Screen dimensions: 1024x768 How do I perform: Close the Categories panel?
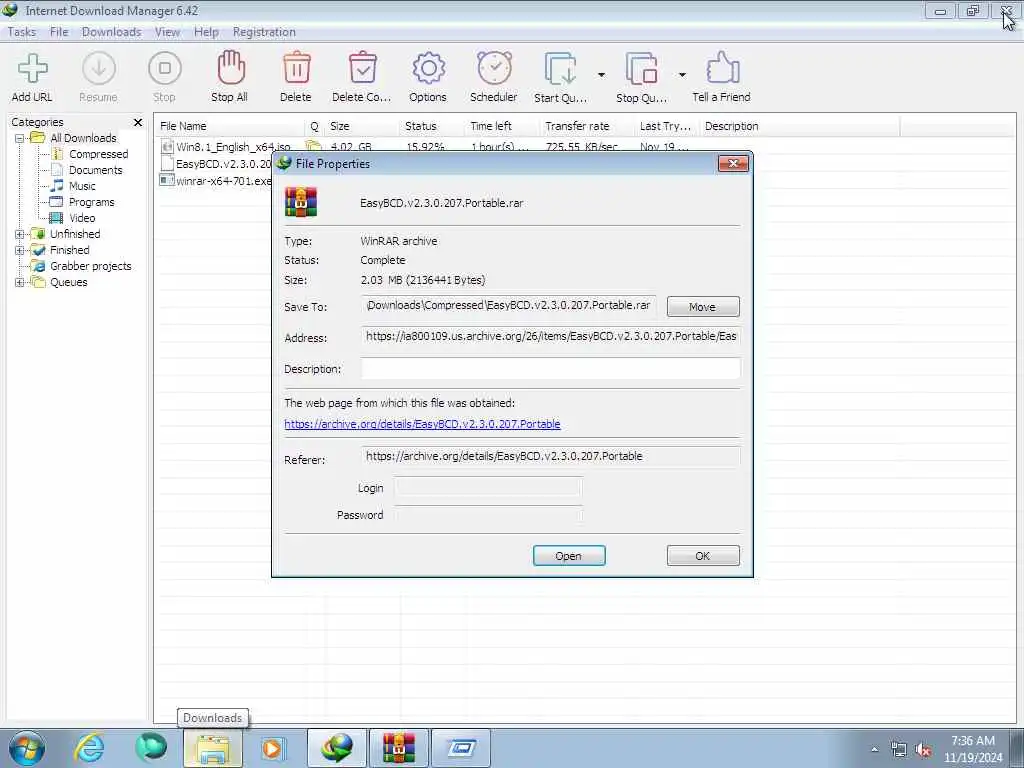[x=138, y=122]
